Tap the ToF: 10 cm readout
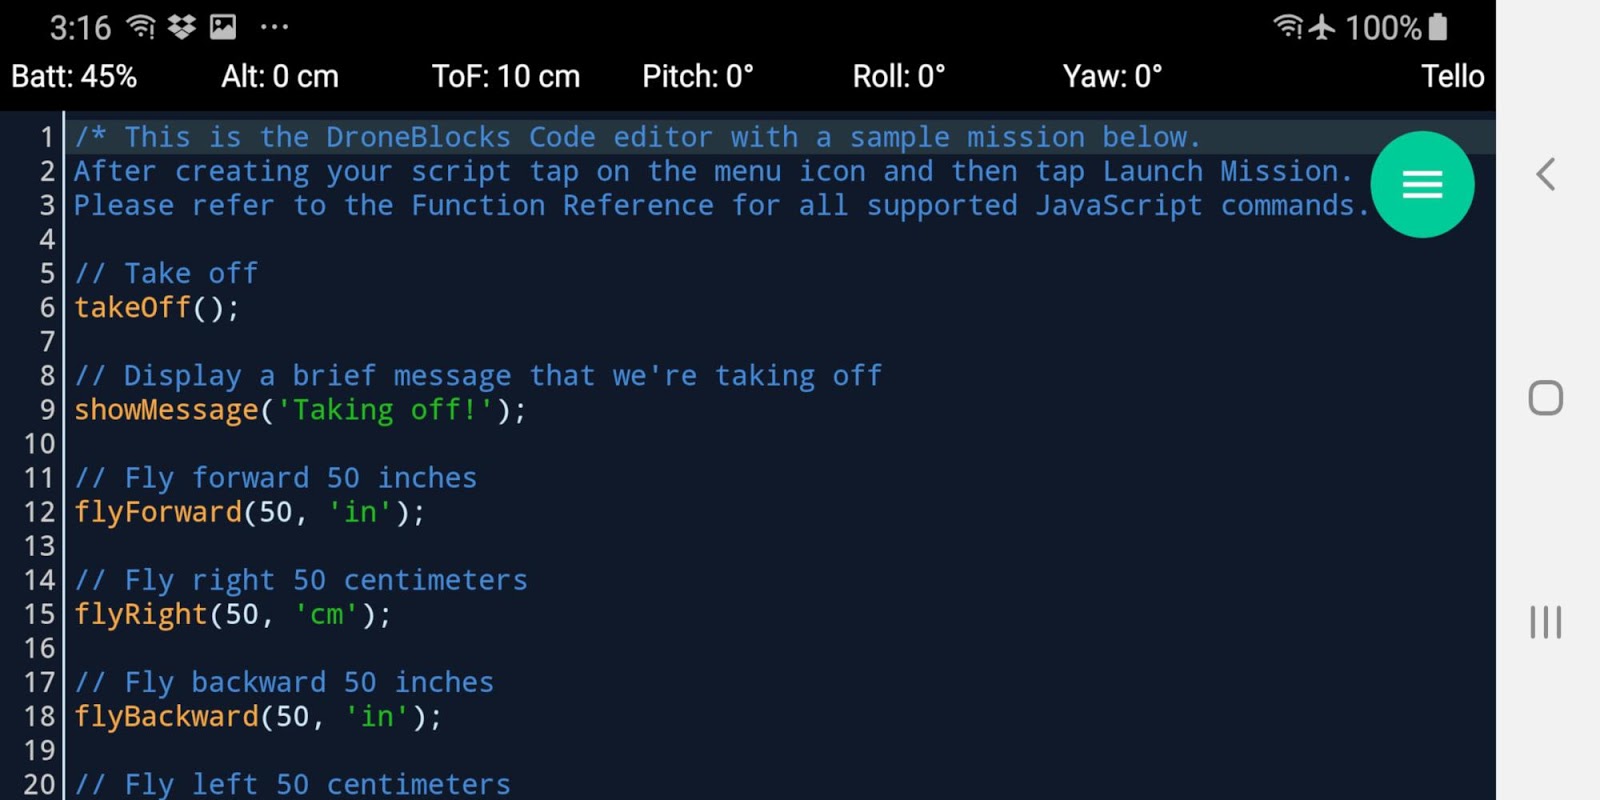This screenshot has width=1600, height=800. coord(506,76)
